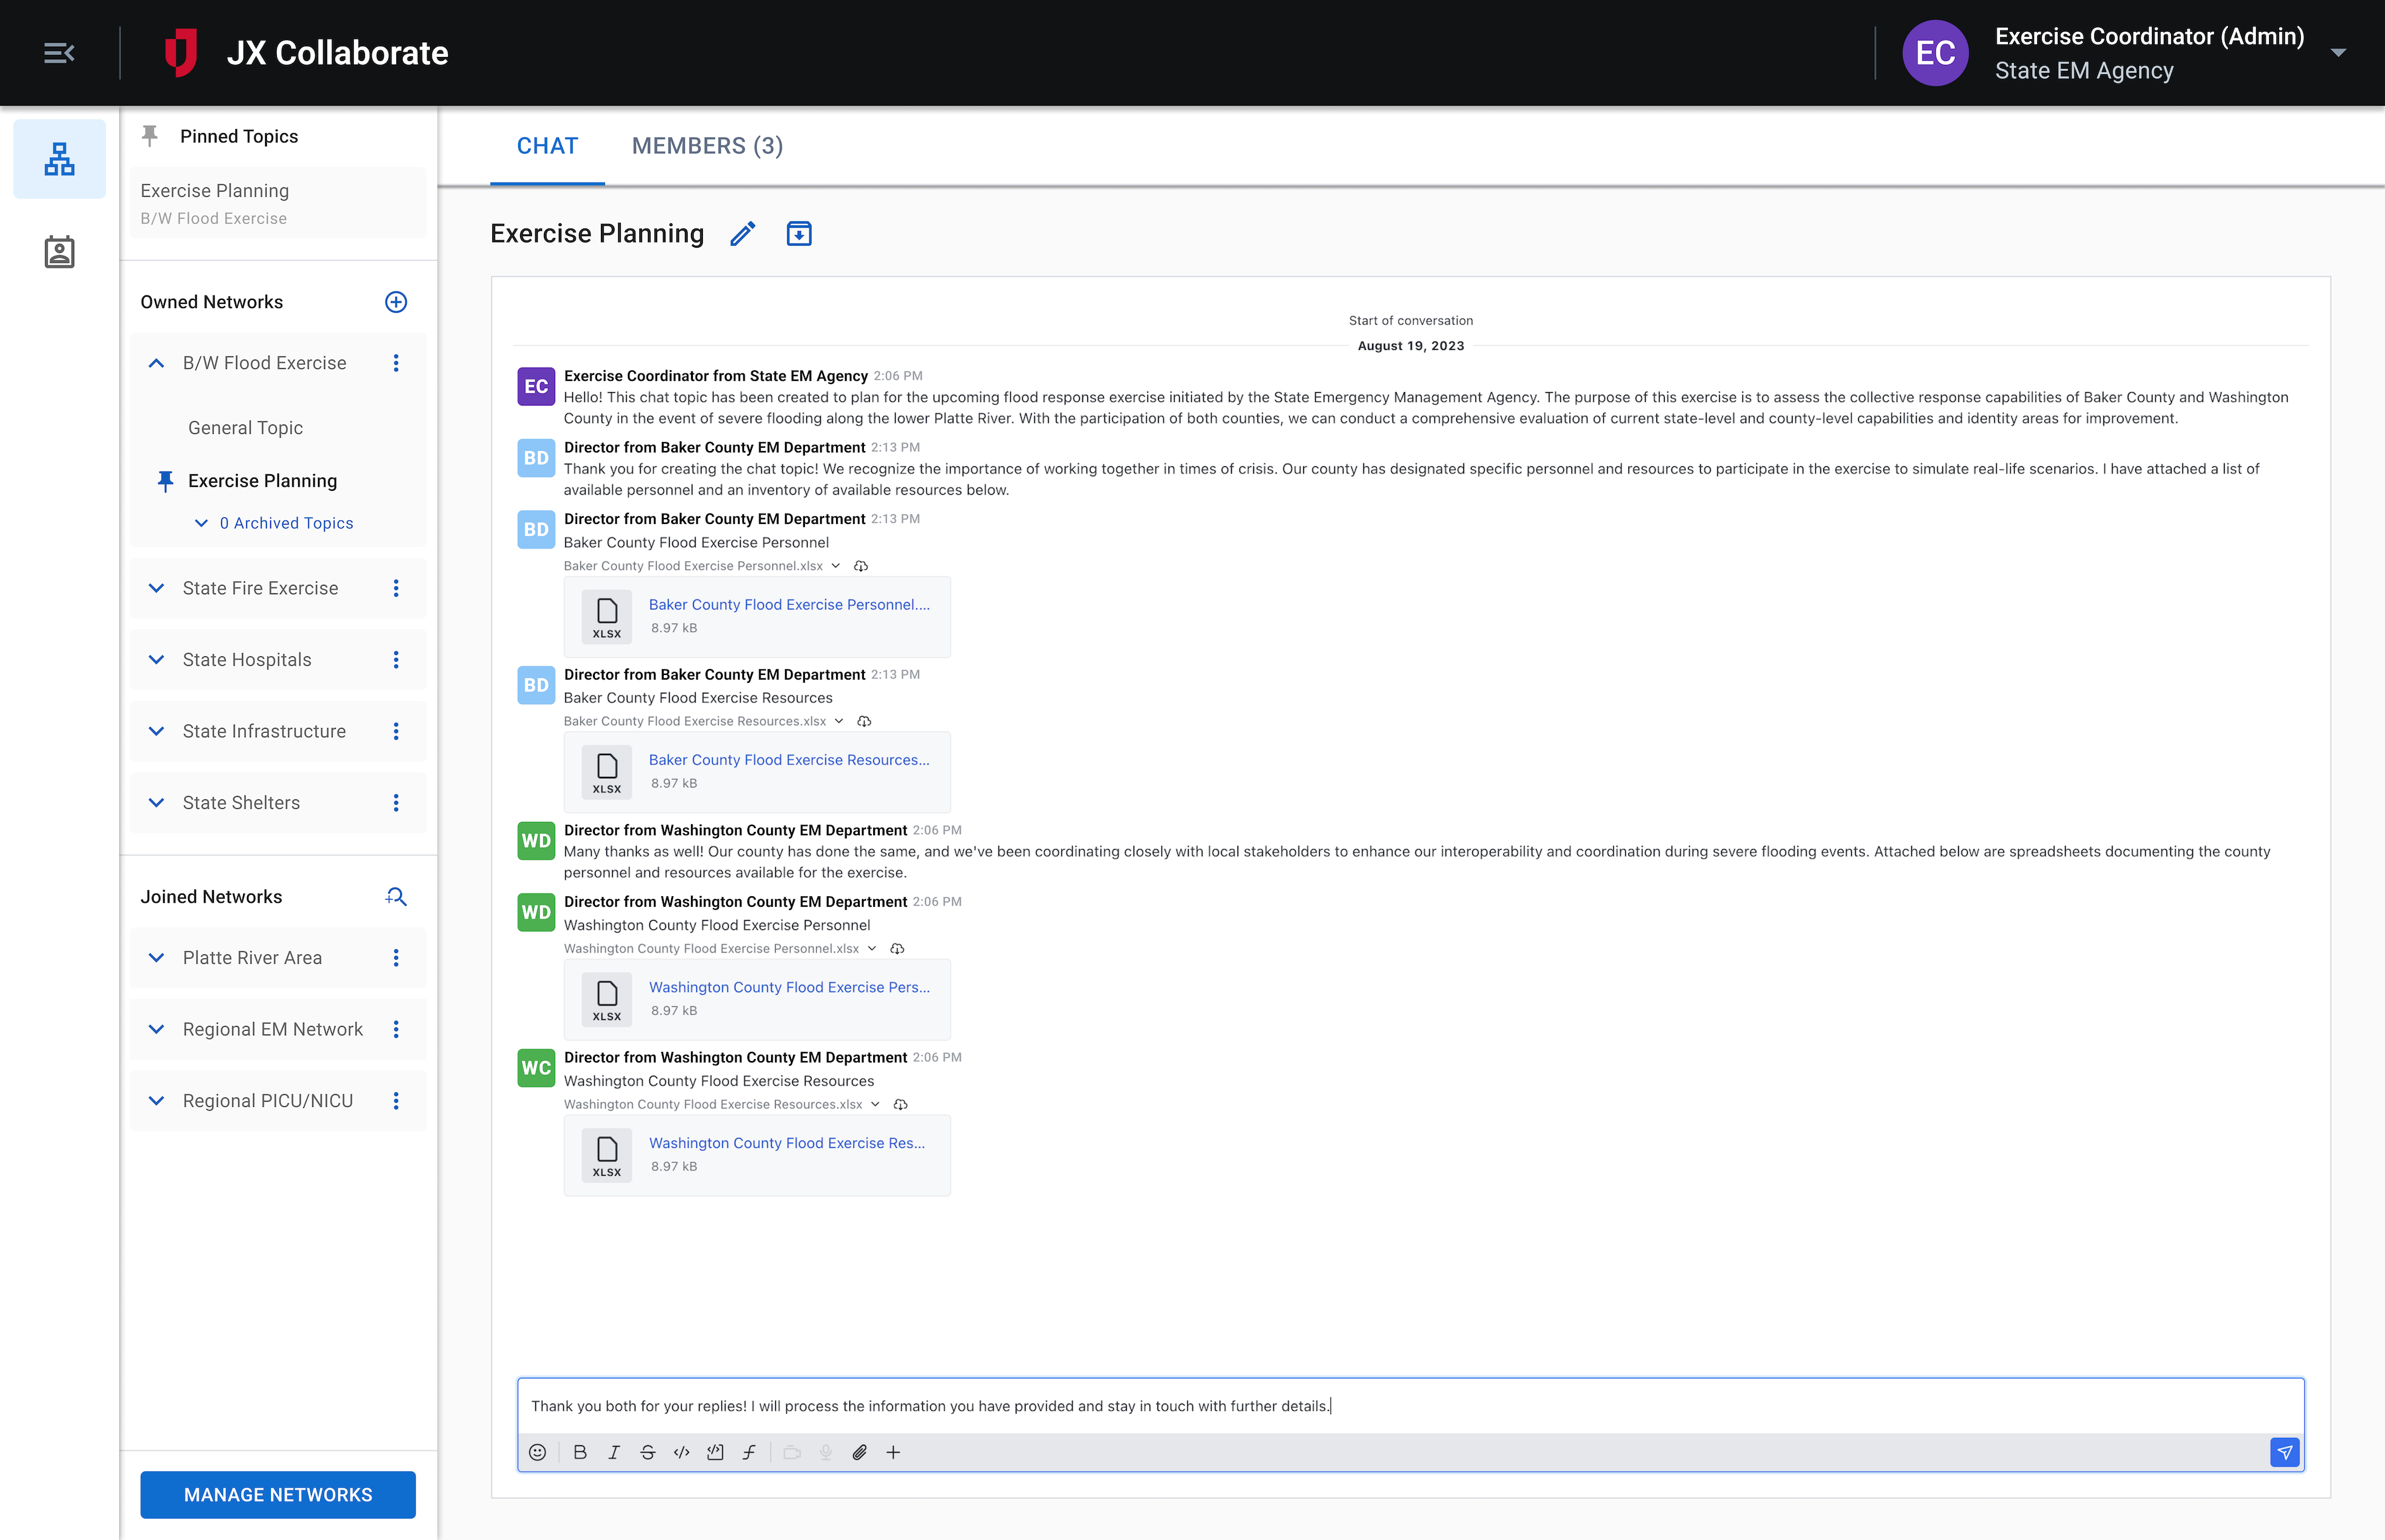Insert inline code in message toolbar
Image resolution: width=2385 pixels, height=1540 pixels.
point(682,1452)
